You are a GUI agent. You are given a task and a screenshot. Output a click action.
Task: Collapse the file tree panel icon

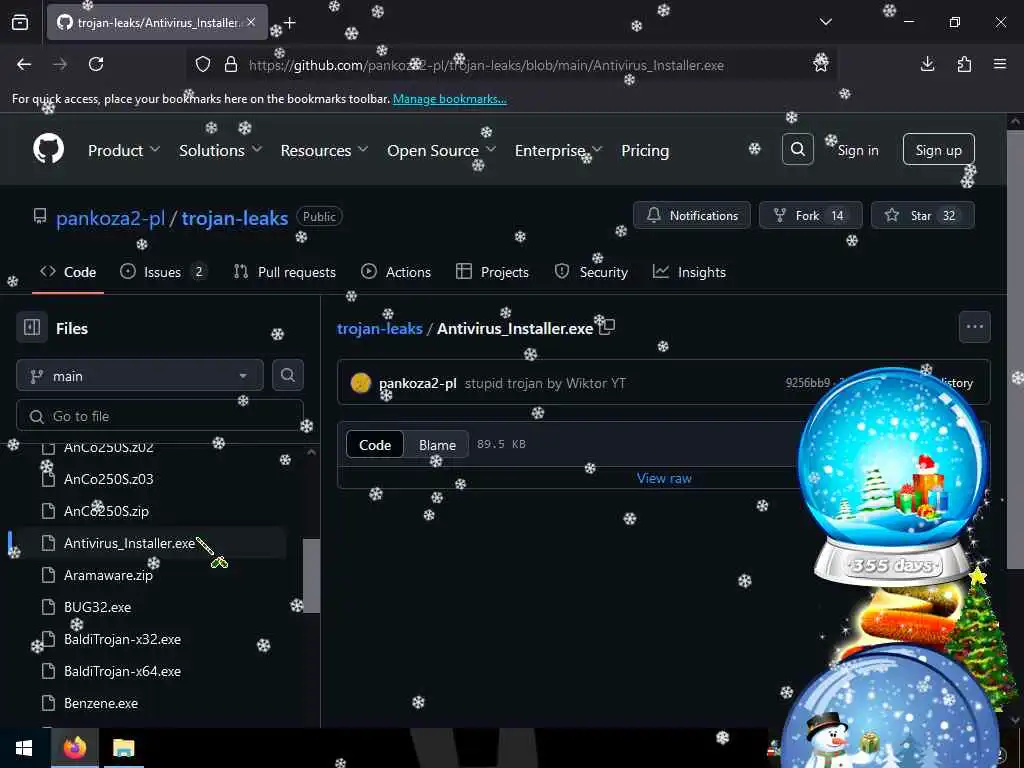pos(32,327)
